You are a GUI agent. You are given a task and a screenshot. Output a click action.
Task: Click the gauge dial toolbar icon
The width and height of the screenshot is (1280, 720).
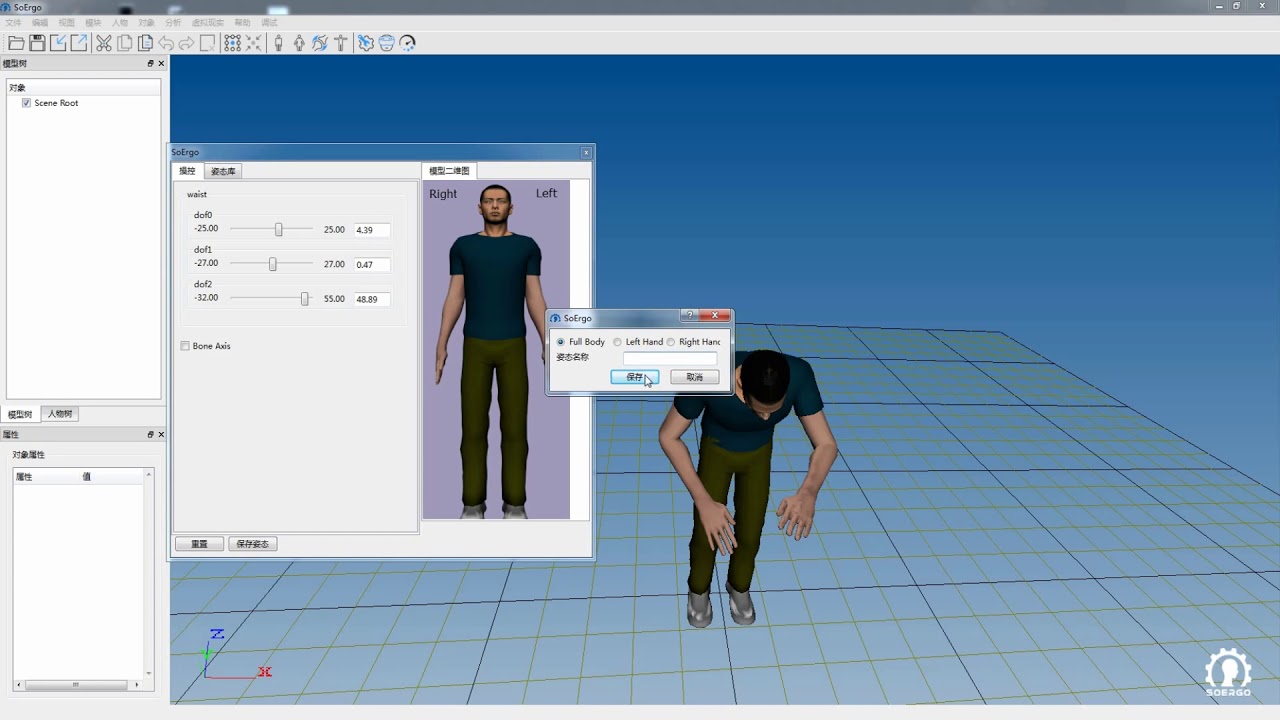click(x=407, y=43)
